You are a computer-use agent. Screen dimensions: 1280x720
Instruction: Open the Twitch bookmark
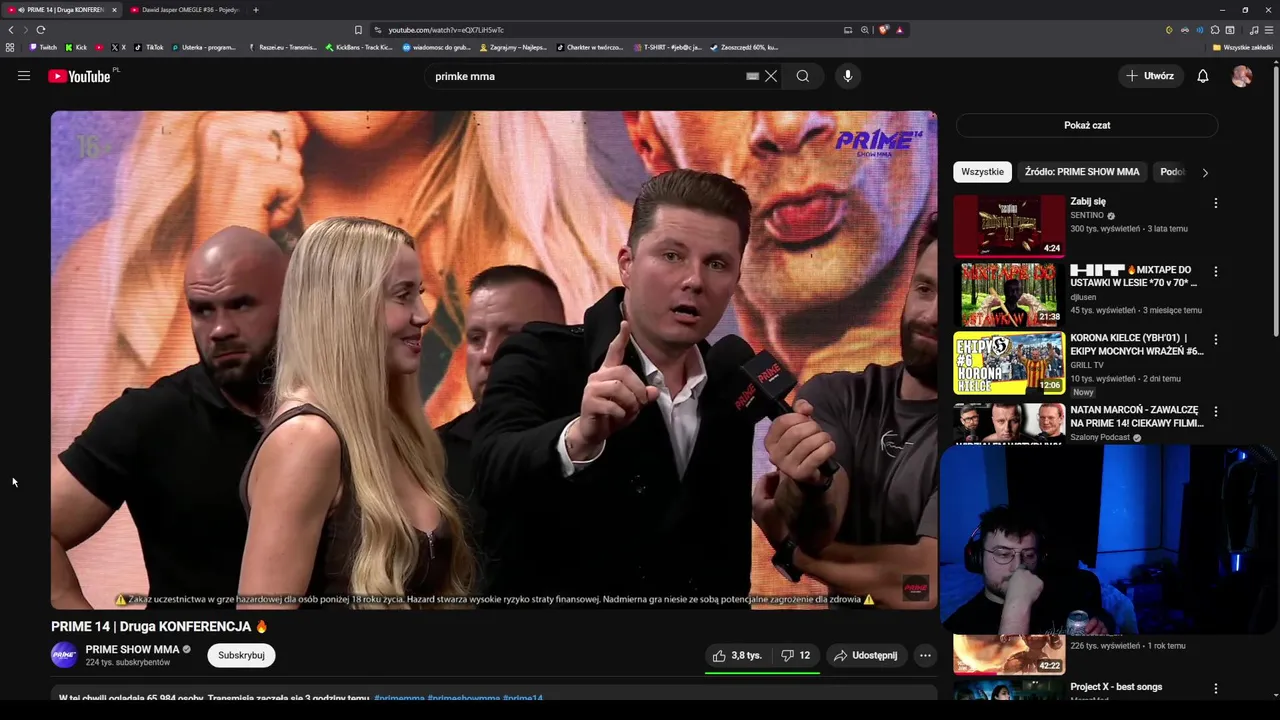pyautogui.click(x=43, y=47)
